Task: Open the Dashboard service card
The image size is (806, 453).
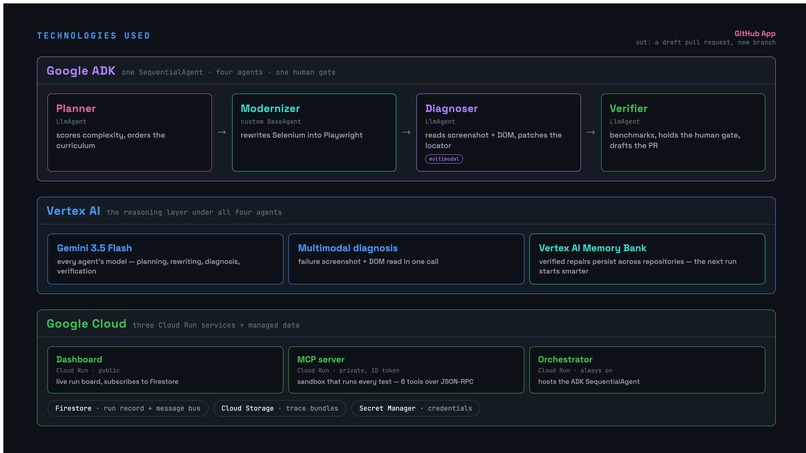Action: (x=165, y=370)
